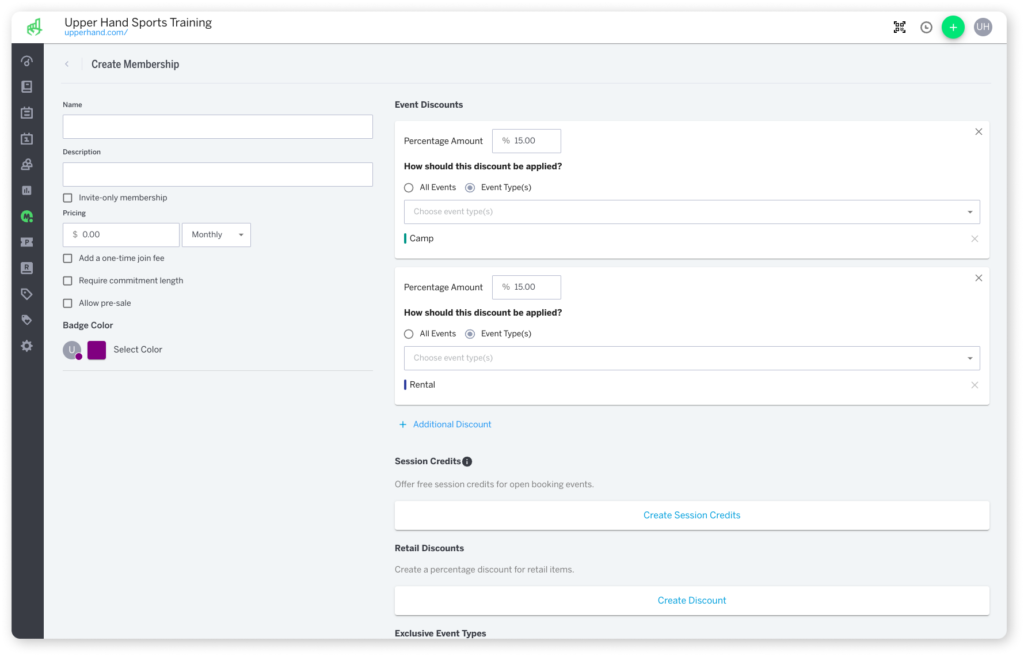This screenshot has height=656, width=1024.
Task: Open Choose event type(s) dropdown above Camp
Action: click(x=692, y=212)
